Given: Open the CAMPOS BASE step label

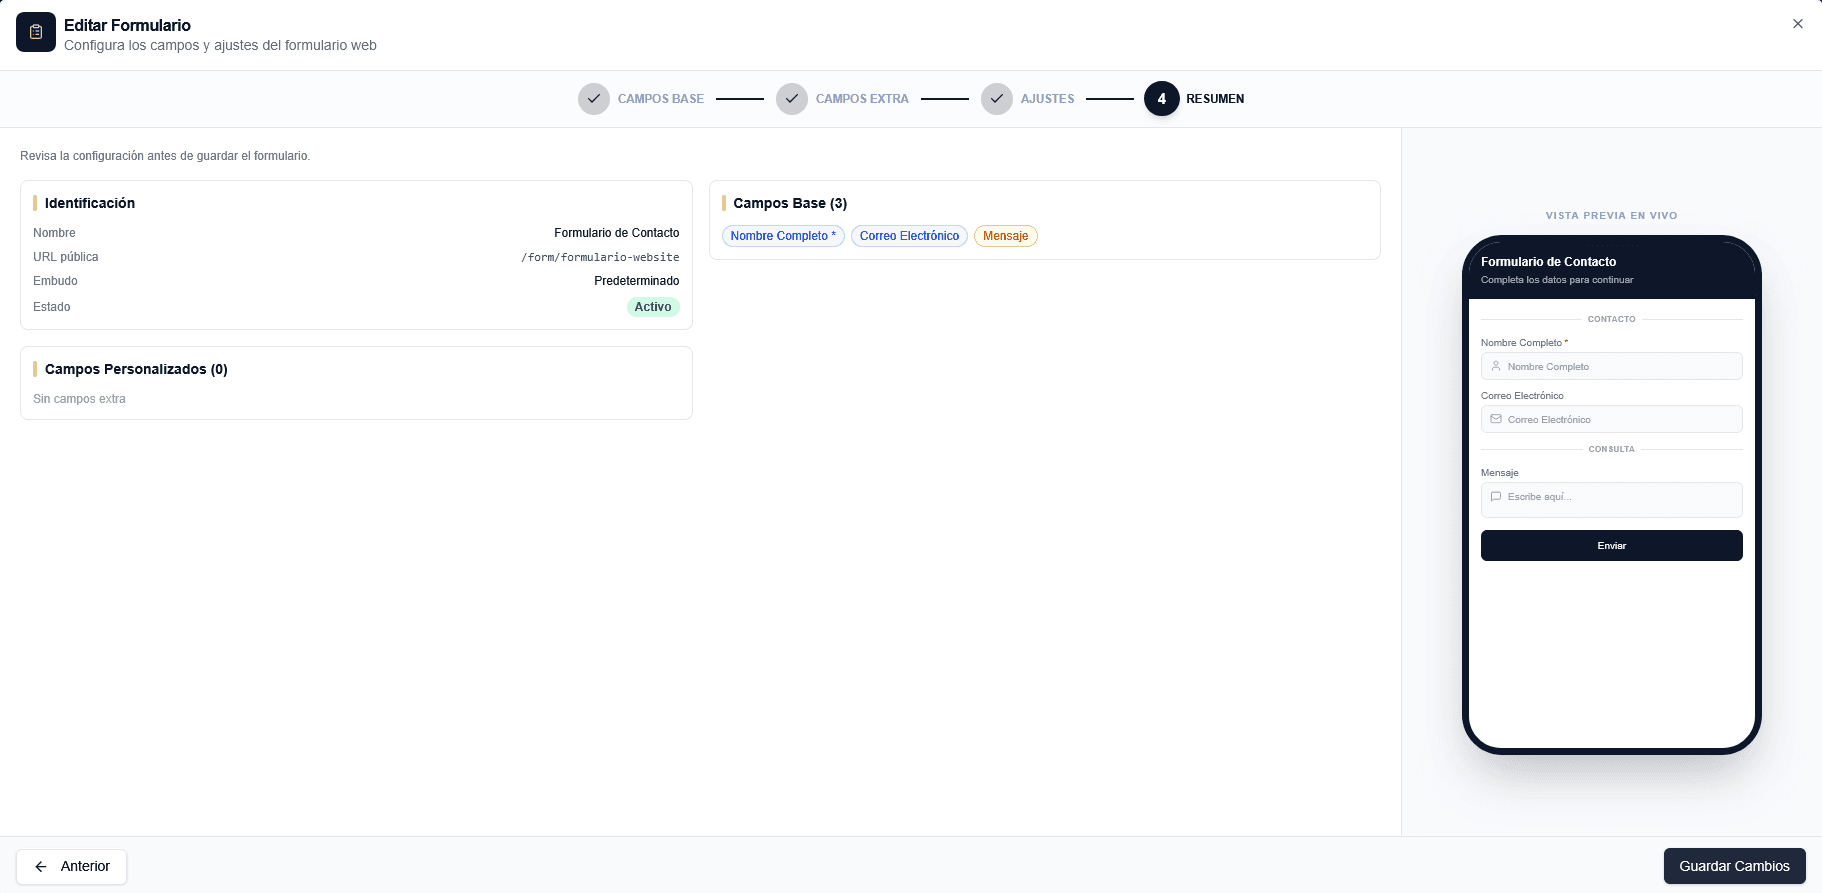Looking at the screenshot, I should (x=661, y=99).
